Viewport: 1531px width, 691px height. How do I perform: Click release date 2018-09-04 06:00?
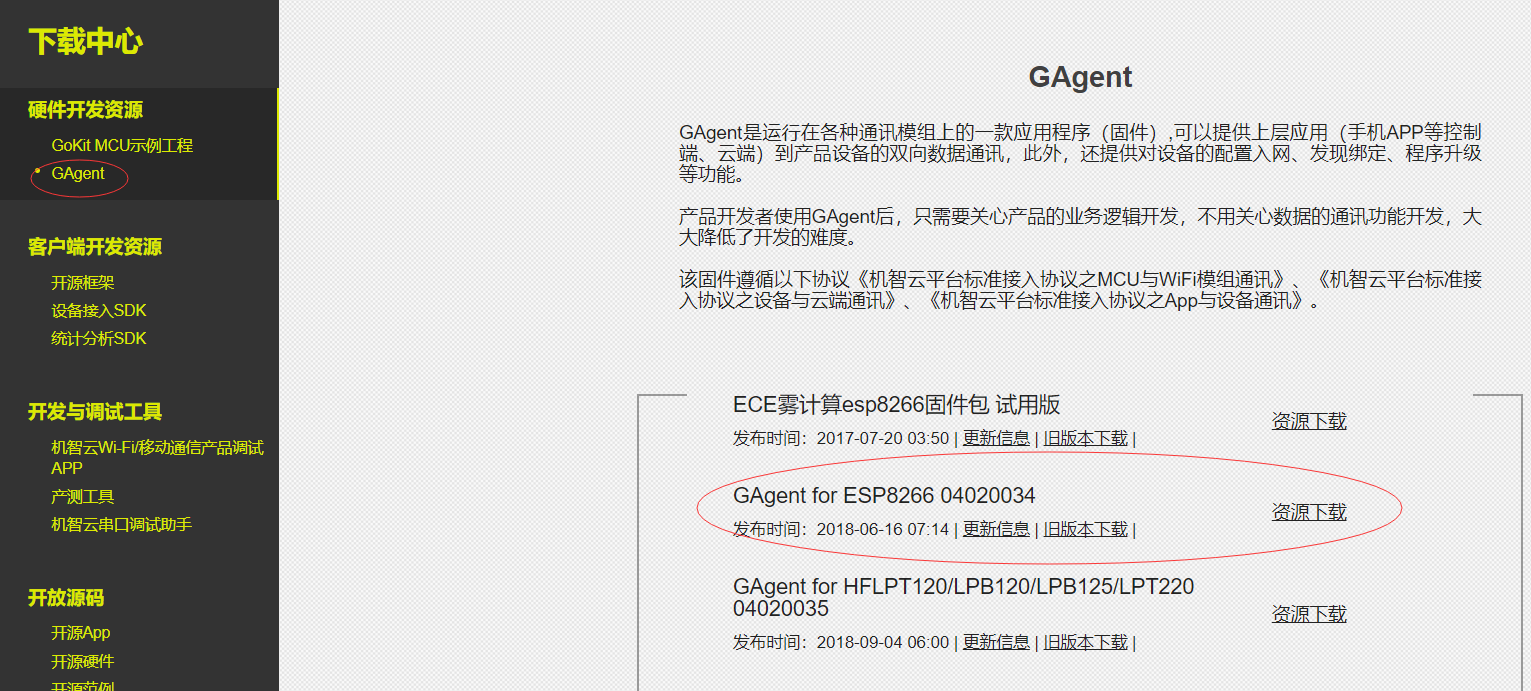(x=883, y=642)
